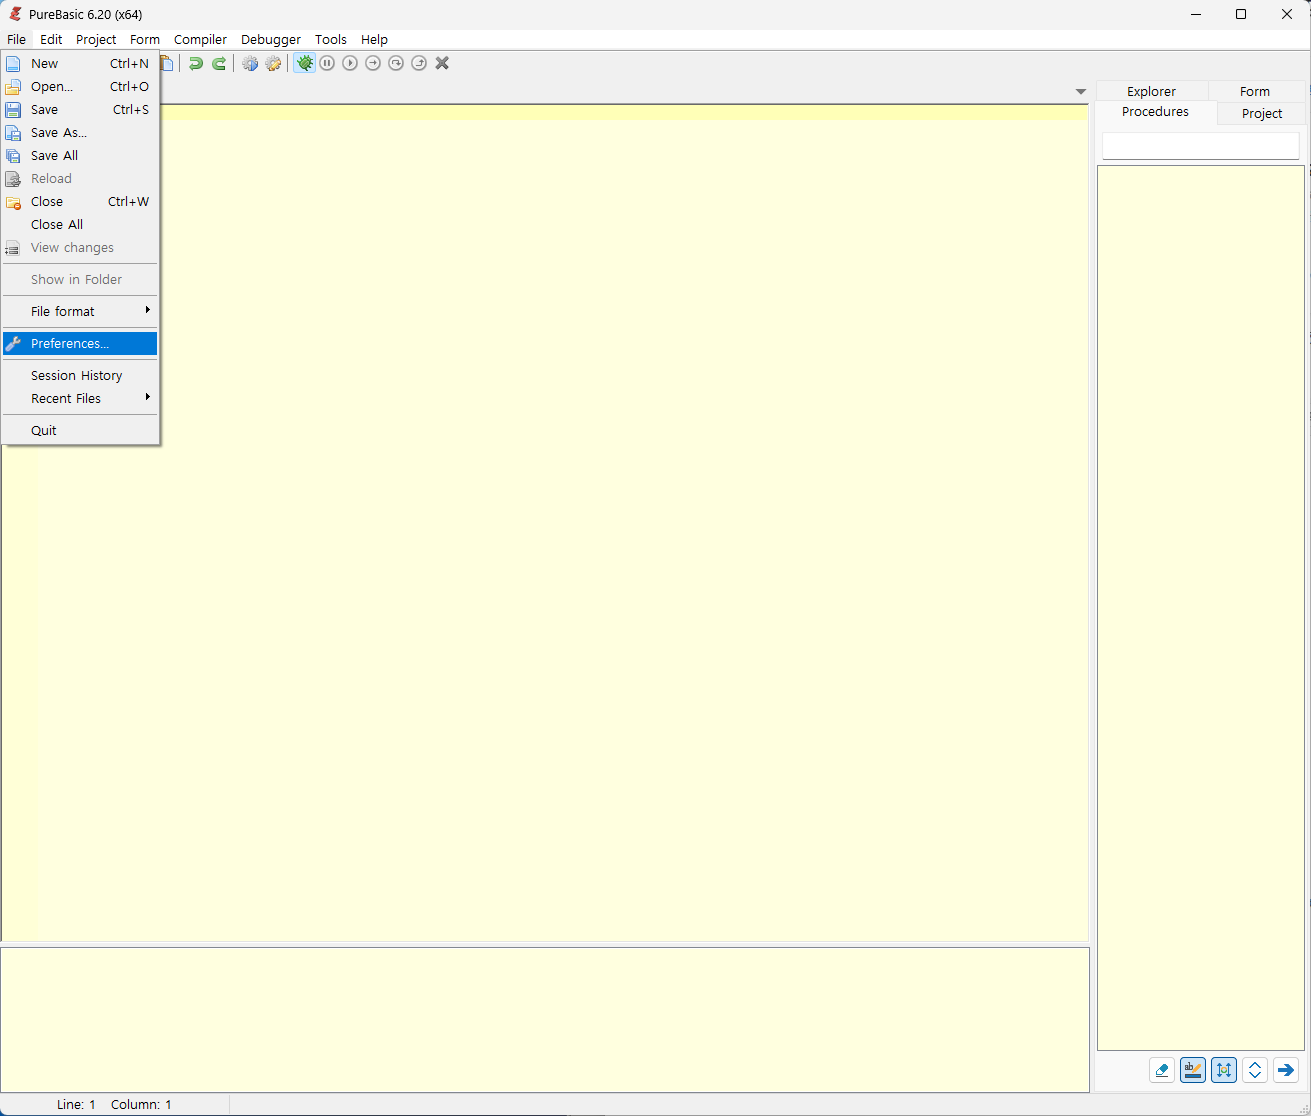Click the New file icon in menu
The image size is (1311, 1116).
(x=13, y=63)
